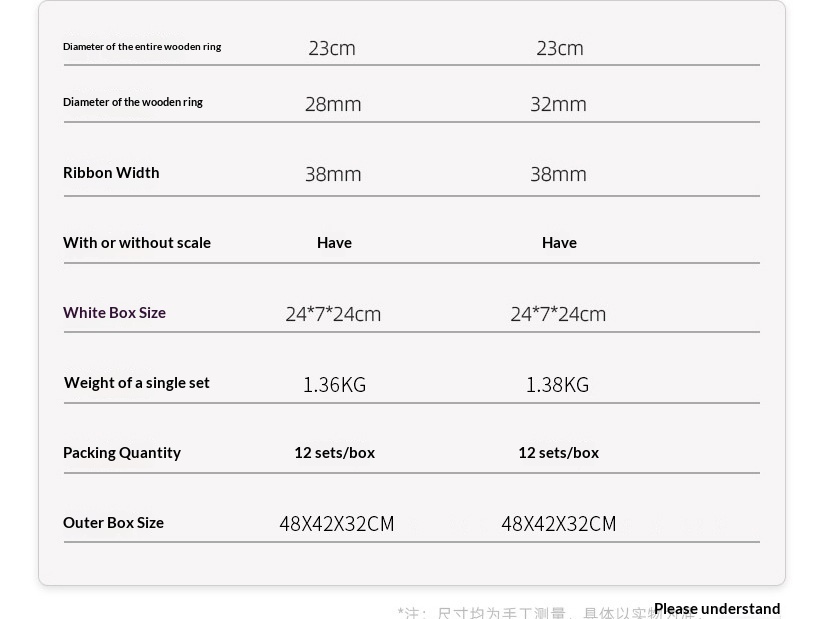Click the 'Ribbon Width' row label

pos(111,173)
